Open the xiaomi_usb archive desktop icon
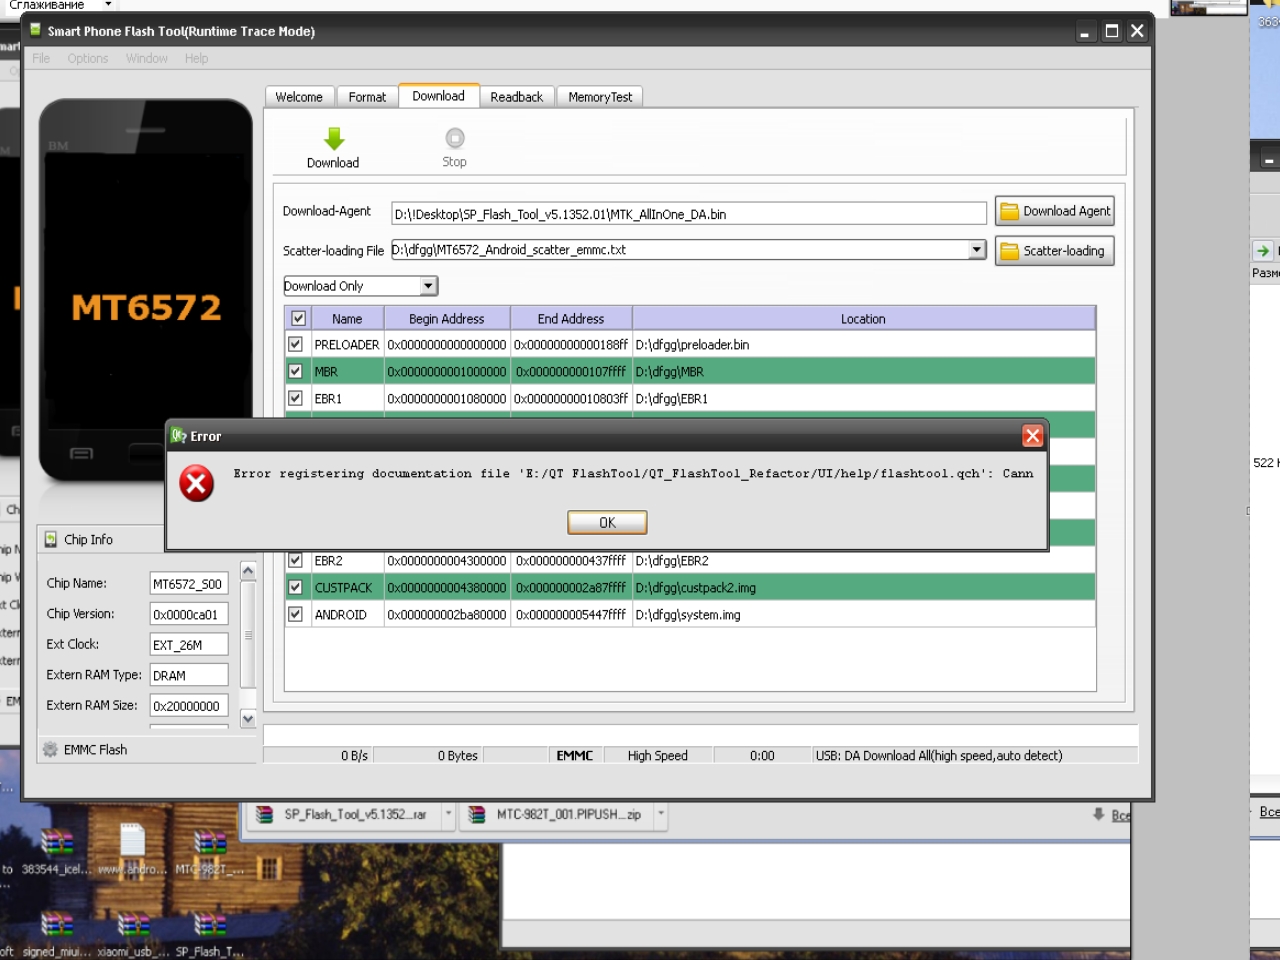The image size is (1280, 960). click(x=133, y=927)
